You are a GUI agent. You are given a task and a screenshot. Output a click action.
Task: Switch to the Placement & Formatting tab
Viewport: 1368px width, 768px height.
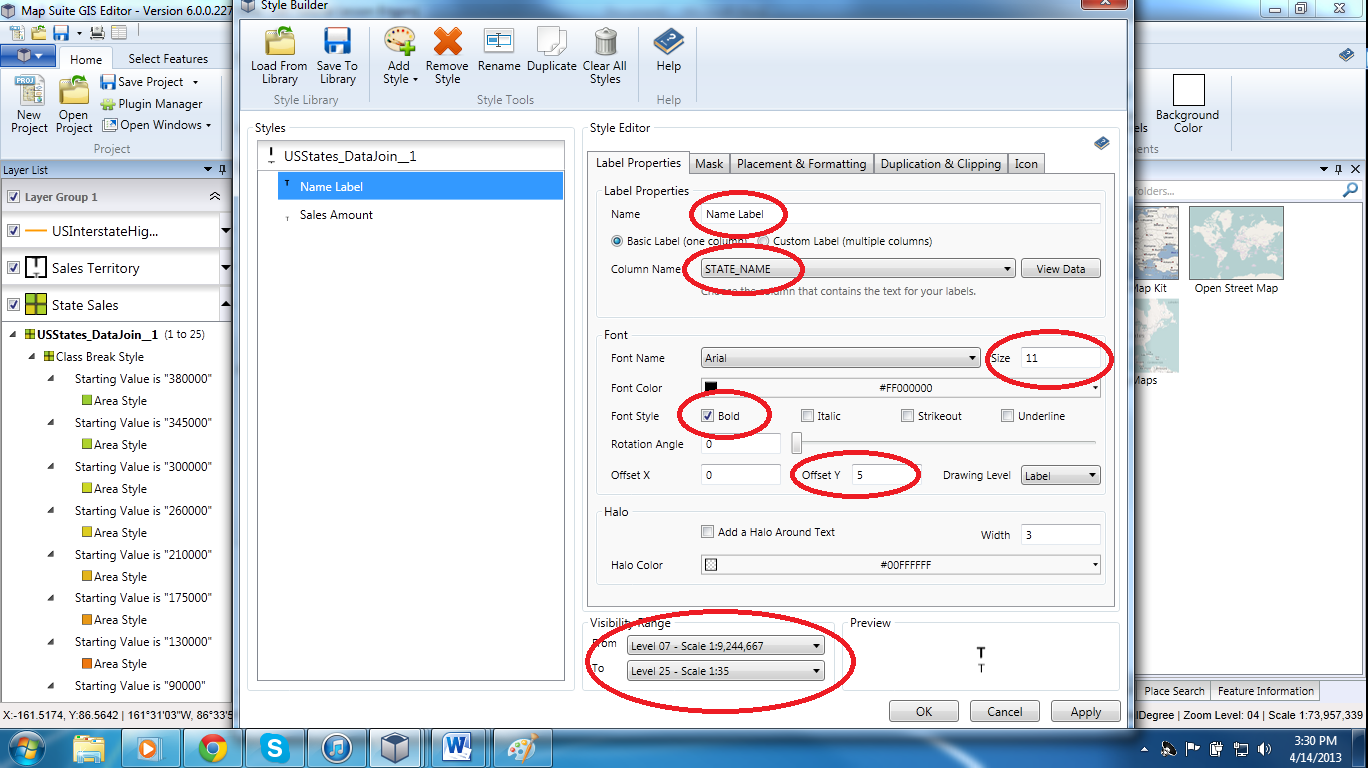[801, 164]
